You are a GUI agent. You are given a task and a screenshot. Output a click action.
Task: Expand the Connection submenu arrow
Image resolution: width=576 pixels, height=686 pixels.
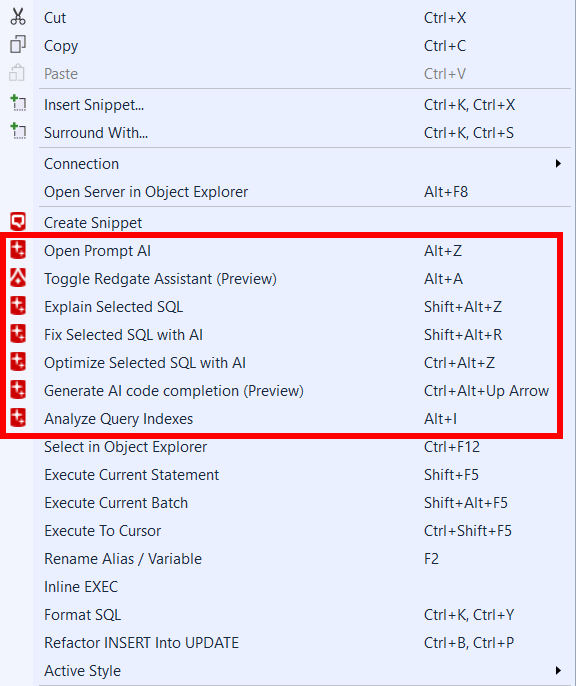coord(558,164)
